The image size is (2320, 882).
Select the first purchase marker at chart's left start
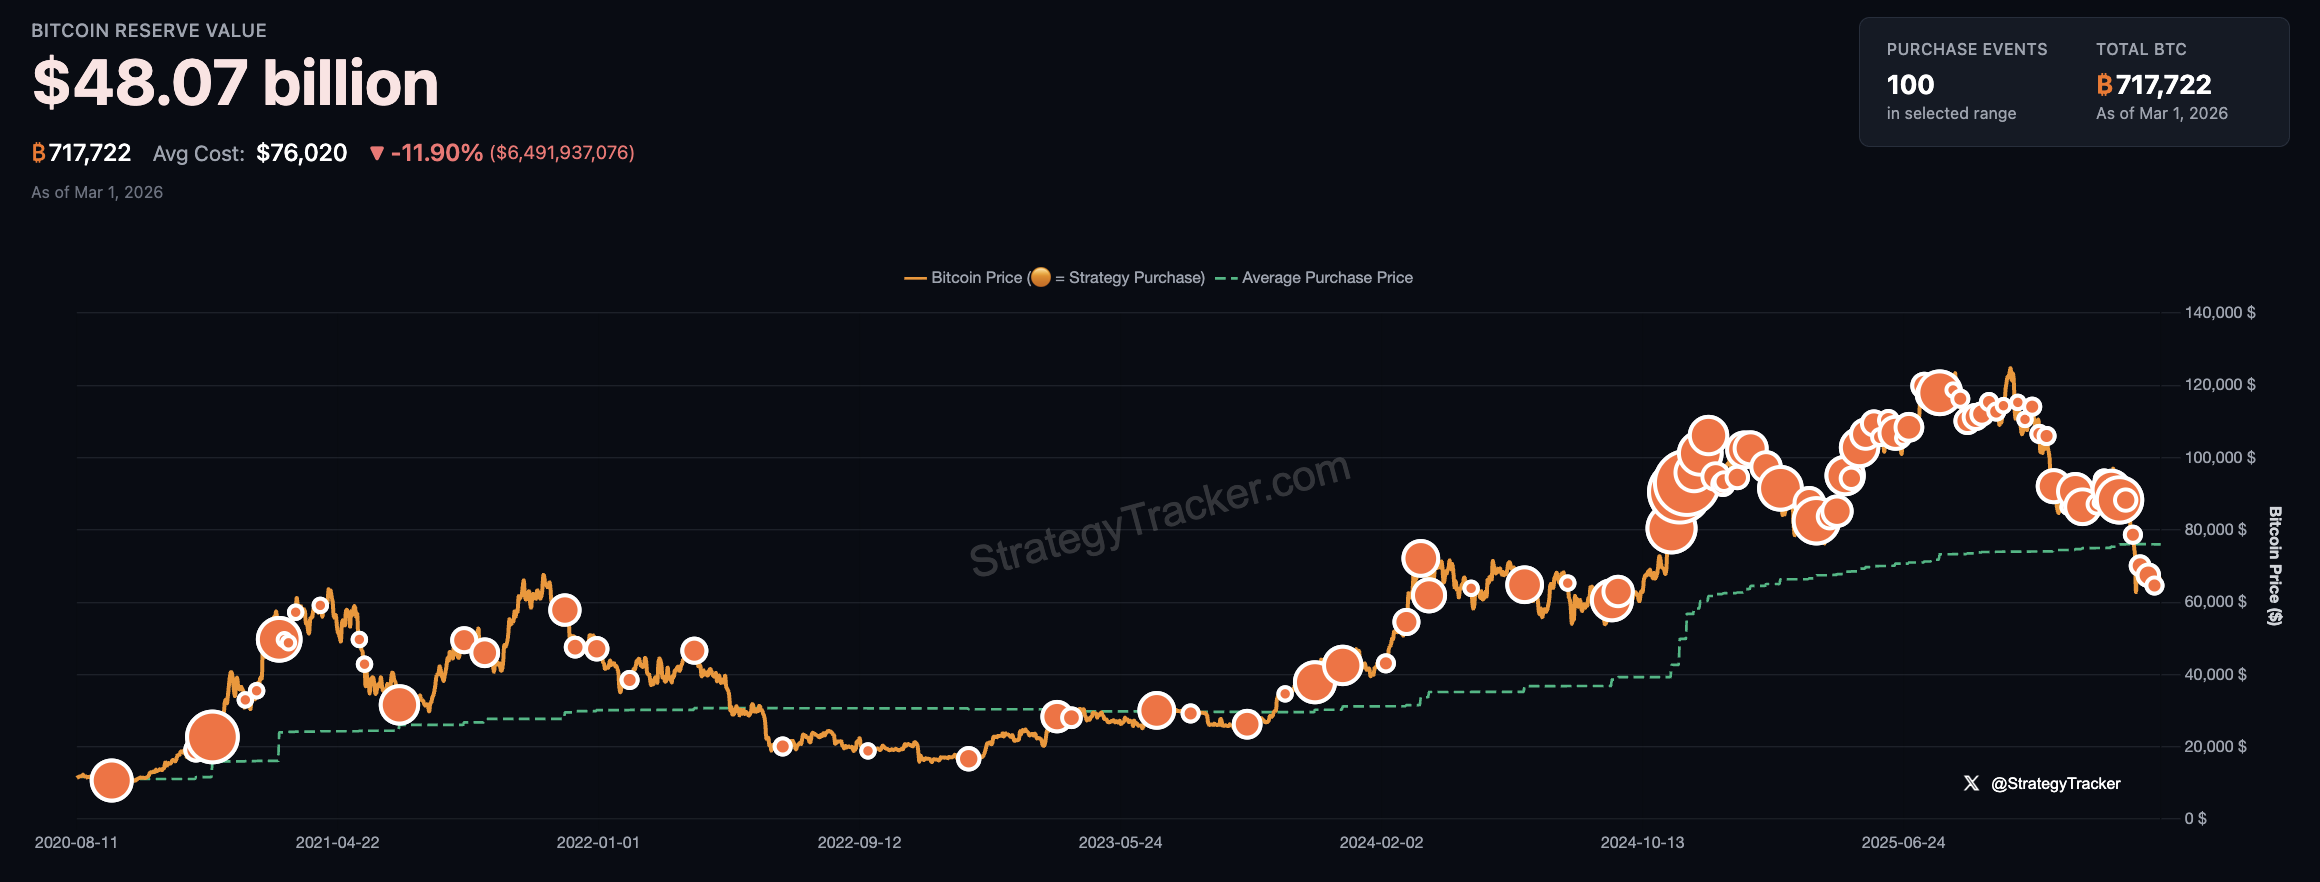[x=111, y=780]
